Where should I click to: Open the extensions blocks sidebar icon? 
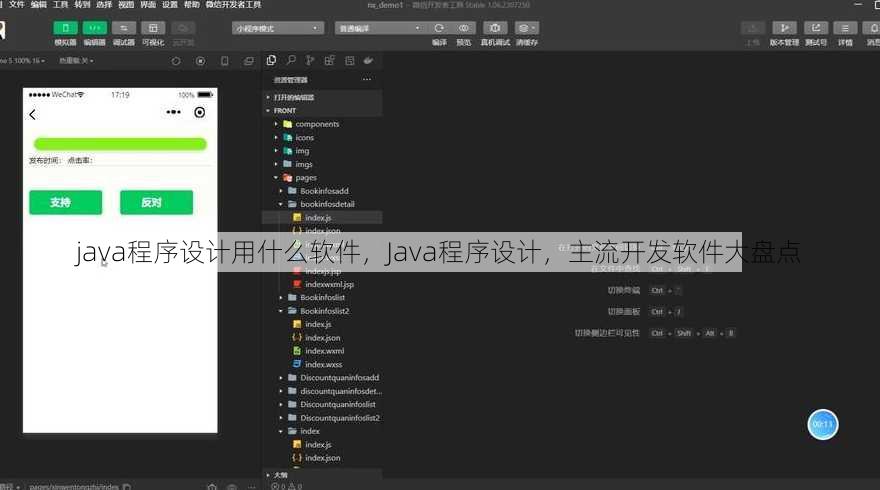coord(329,61)
